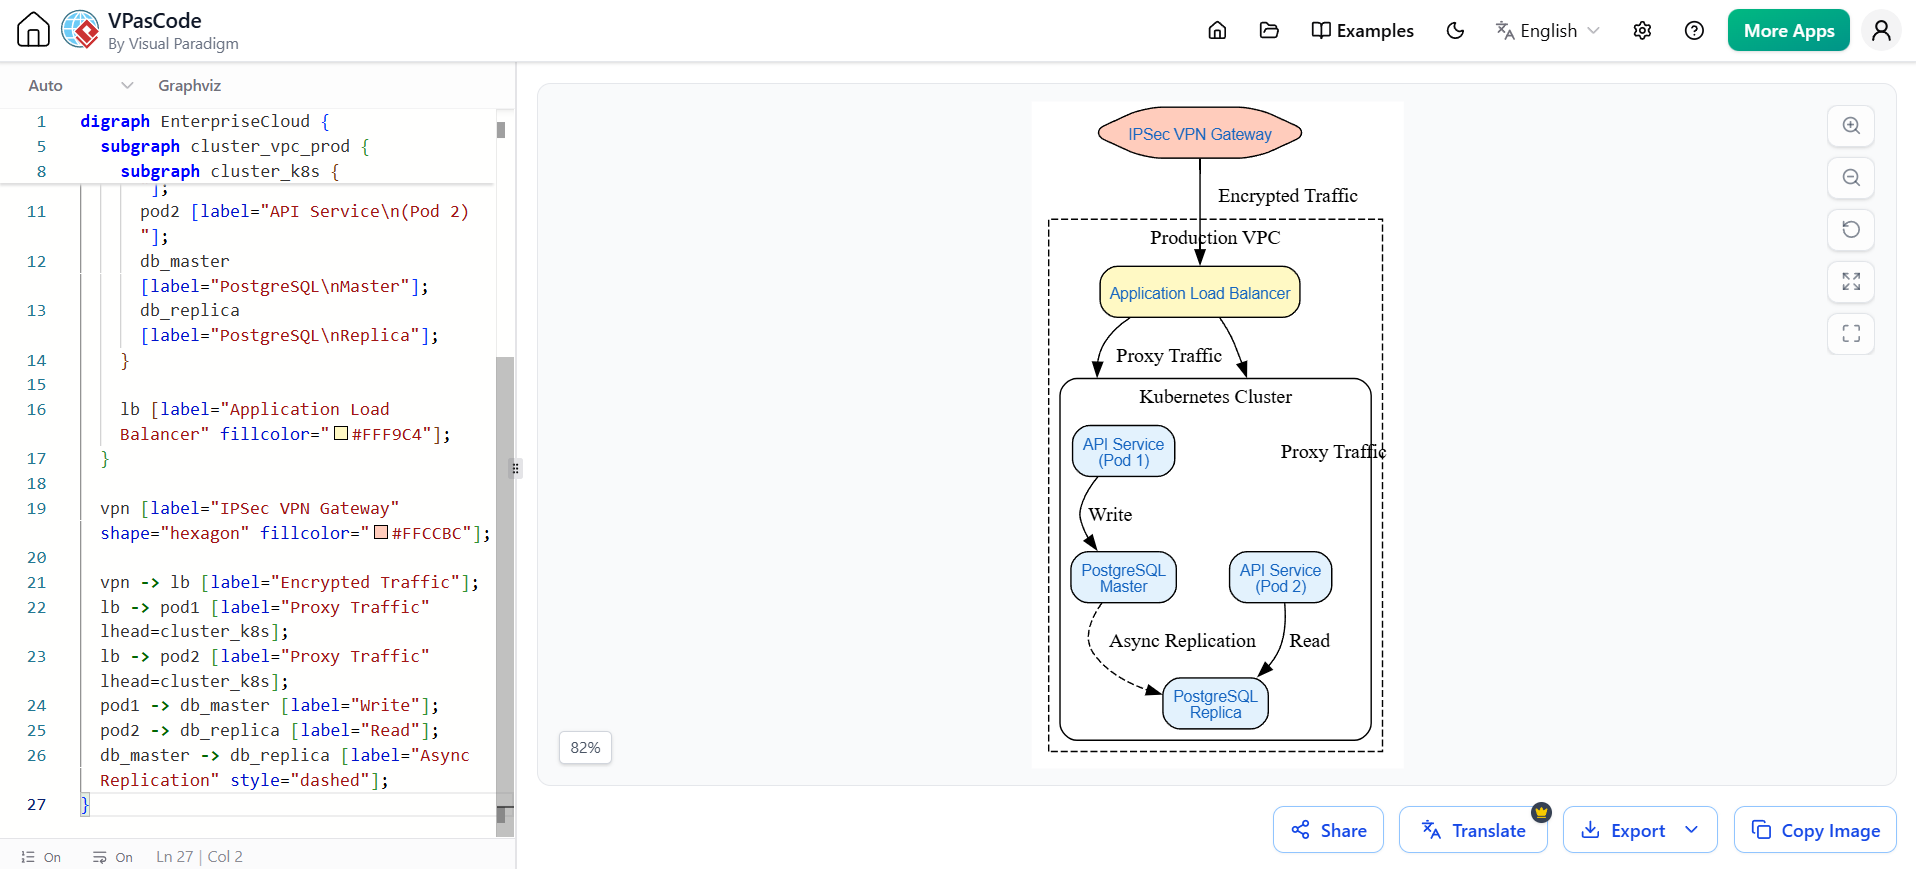This screenshot has height=869, width=1916.
Task: Click the IPSec VPN Gateway node
Action: (1200, 133)
